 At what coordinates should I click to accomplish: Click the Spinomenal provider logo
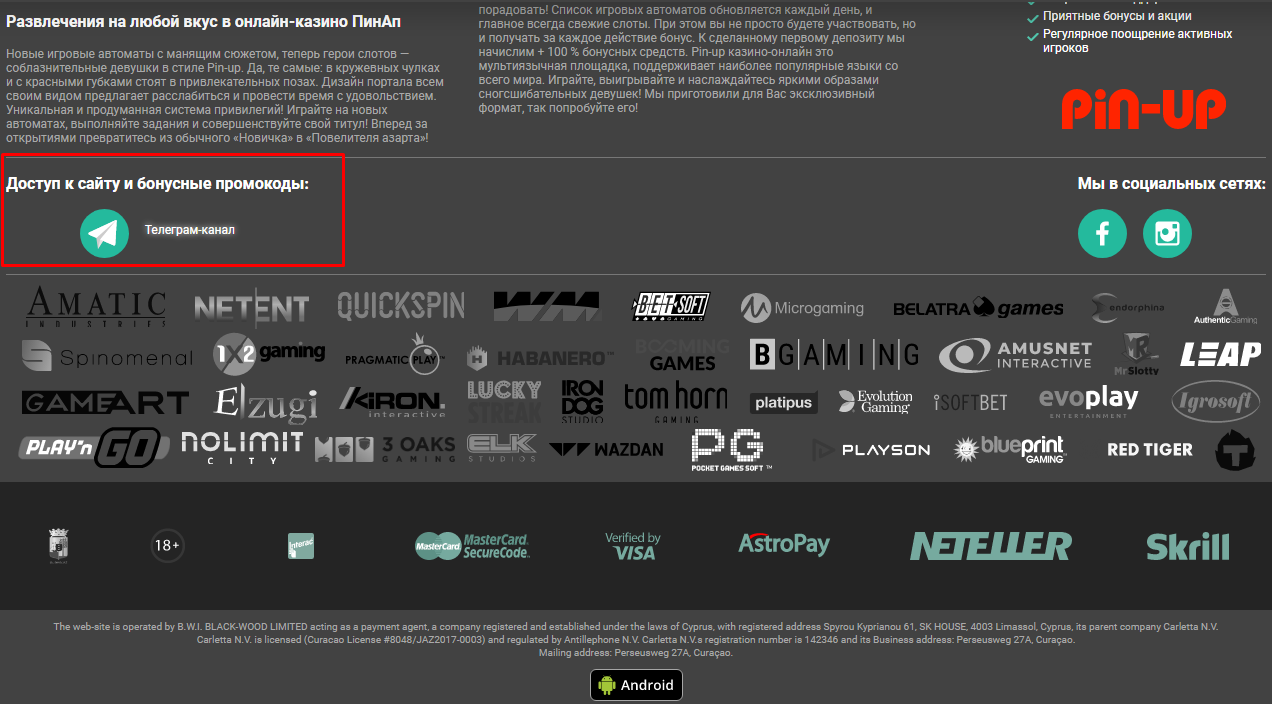coord(107,356)
